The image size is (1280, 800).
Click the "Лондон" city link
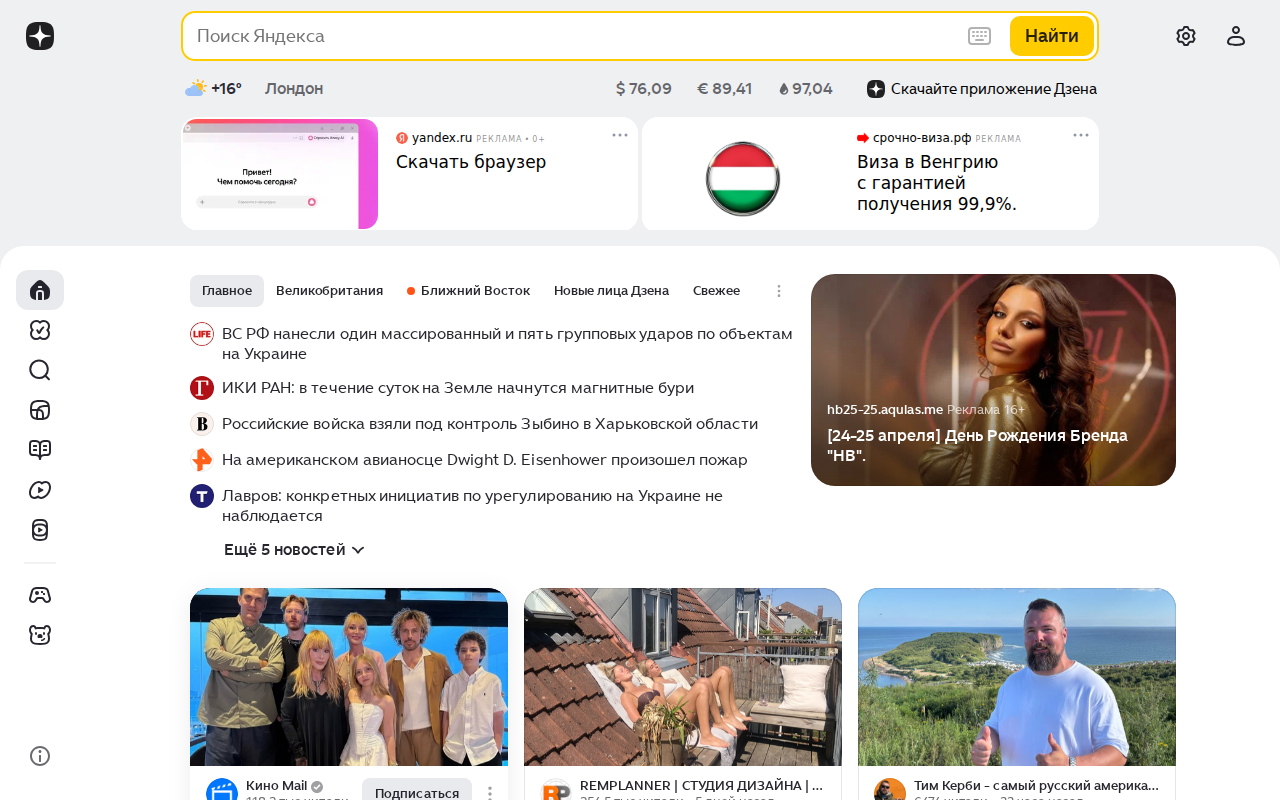tap(294, 88)
